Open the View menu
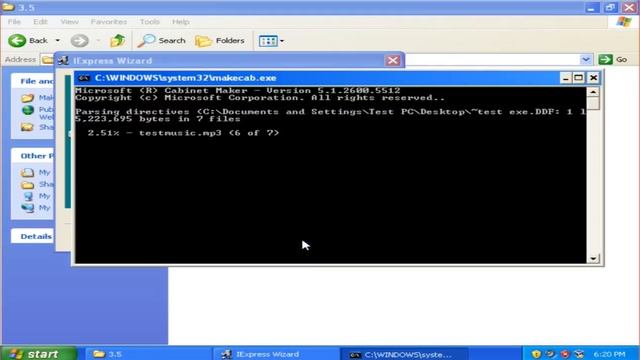 click(69, 22)
